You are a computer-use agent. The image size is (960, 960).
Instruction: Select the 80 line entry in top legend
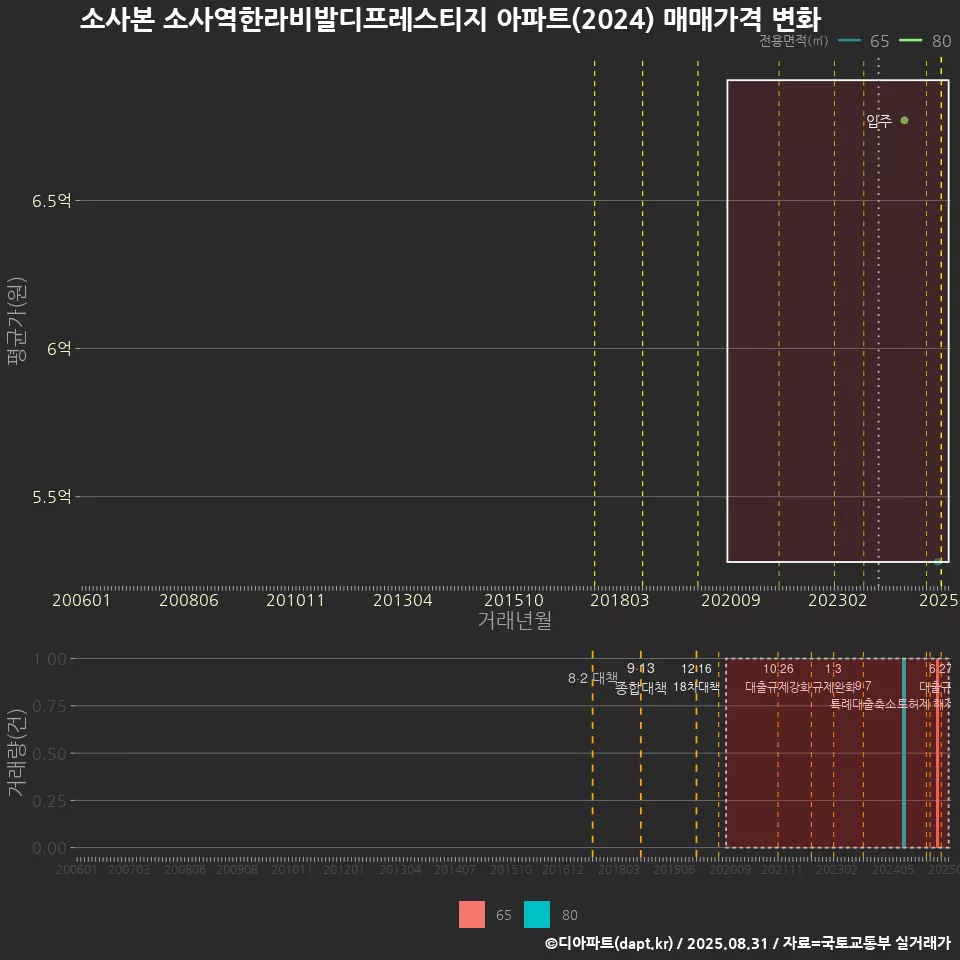point(925,41)
